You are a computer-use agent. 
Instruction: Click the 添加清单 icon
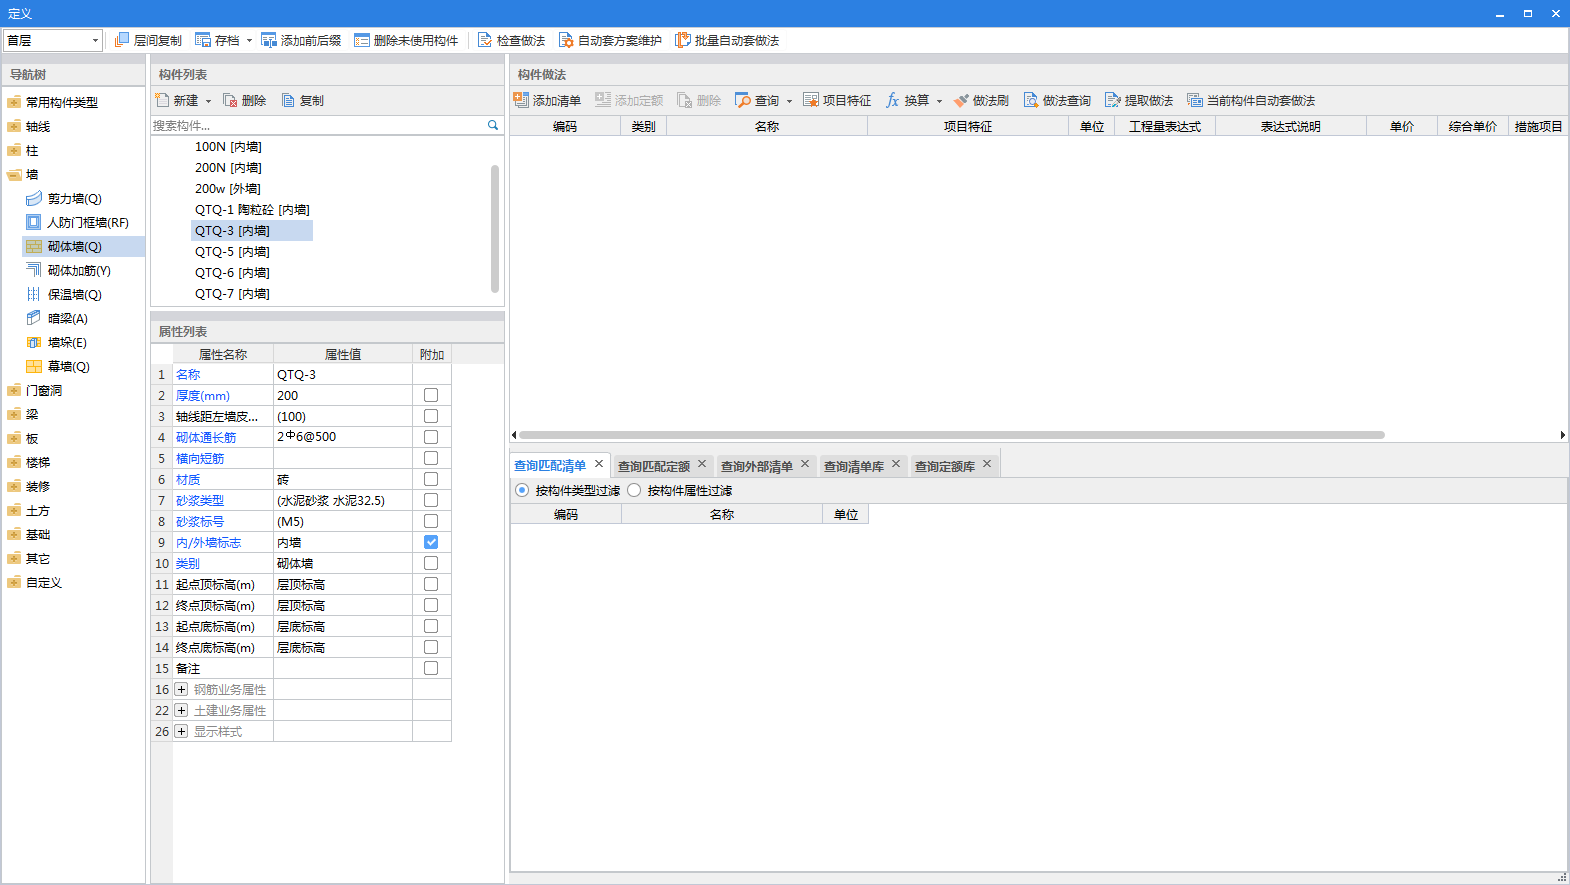521,100
